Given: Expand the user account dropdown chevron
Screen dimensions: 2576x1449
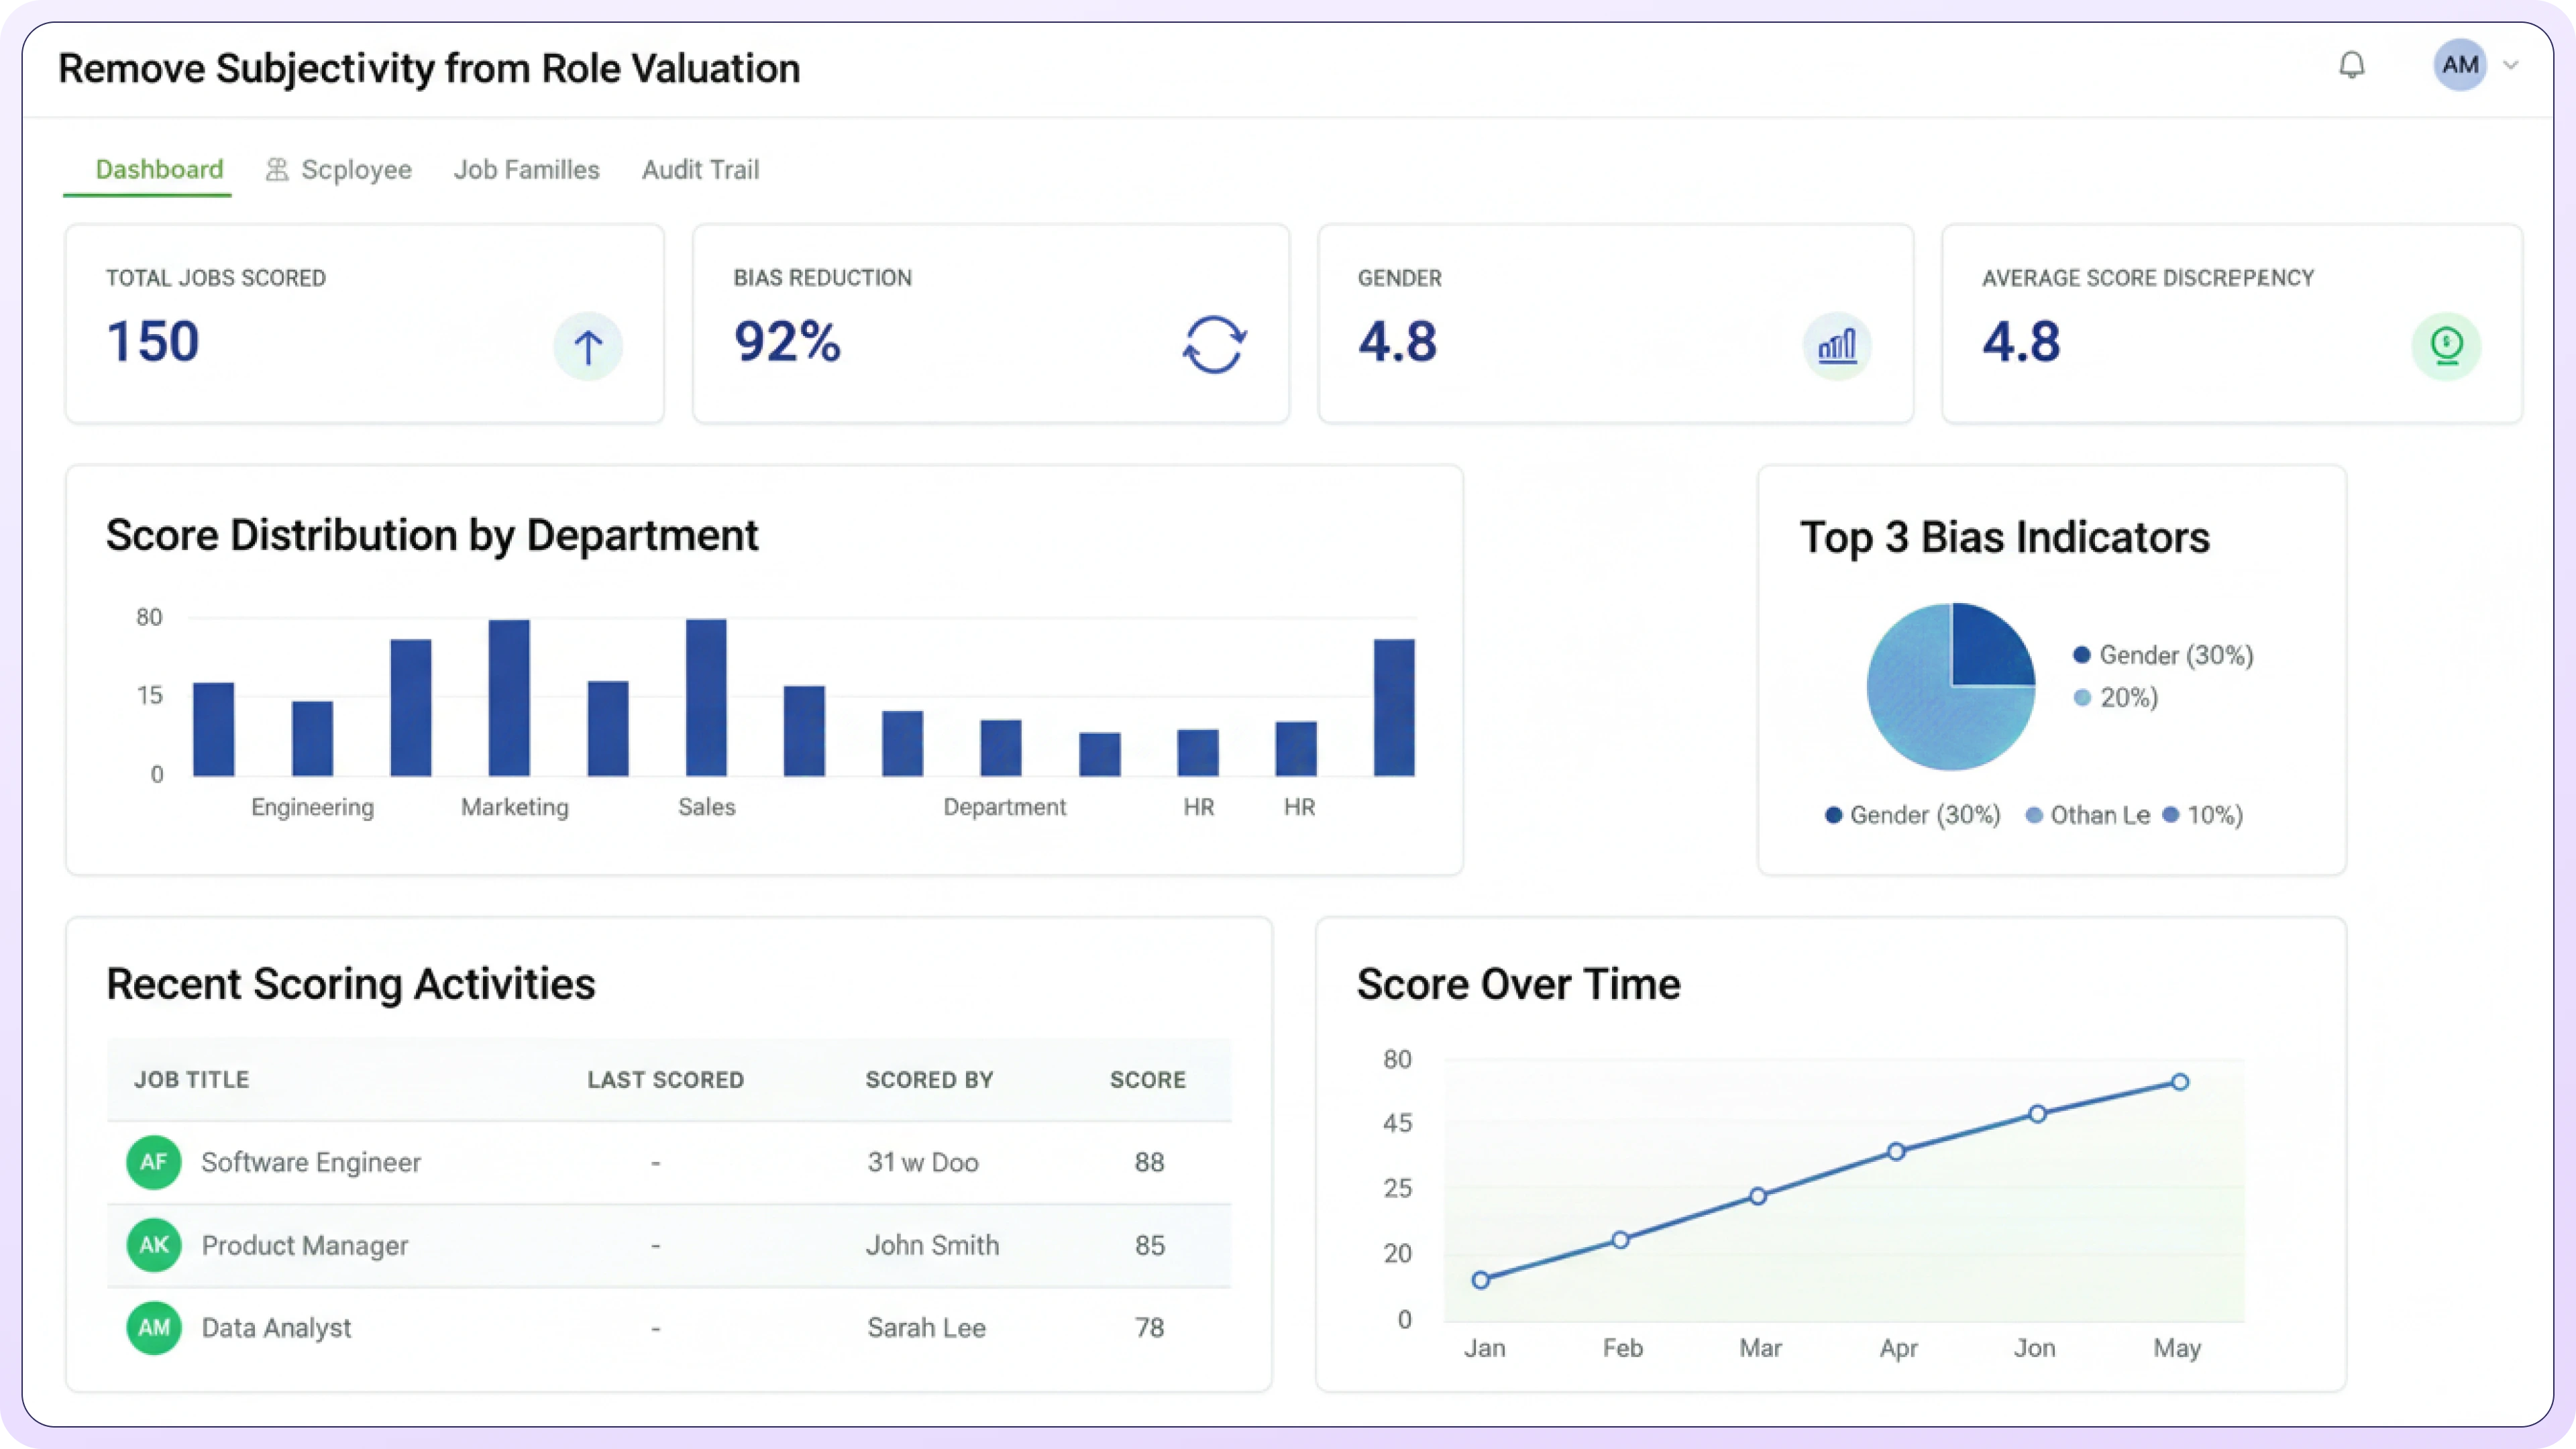Looking at the screenshot, I should (x=2511, y=66).
